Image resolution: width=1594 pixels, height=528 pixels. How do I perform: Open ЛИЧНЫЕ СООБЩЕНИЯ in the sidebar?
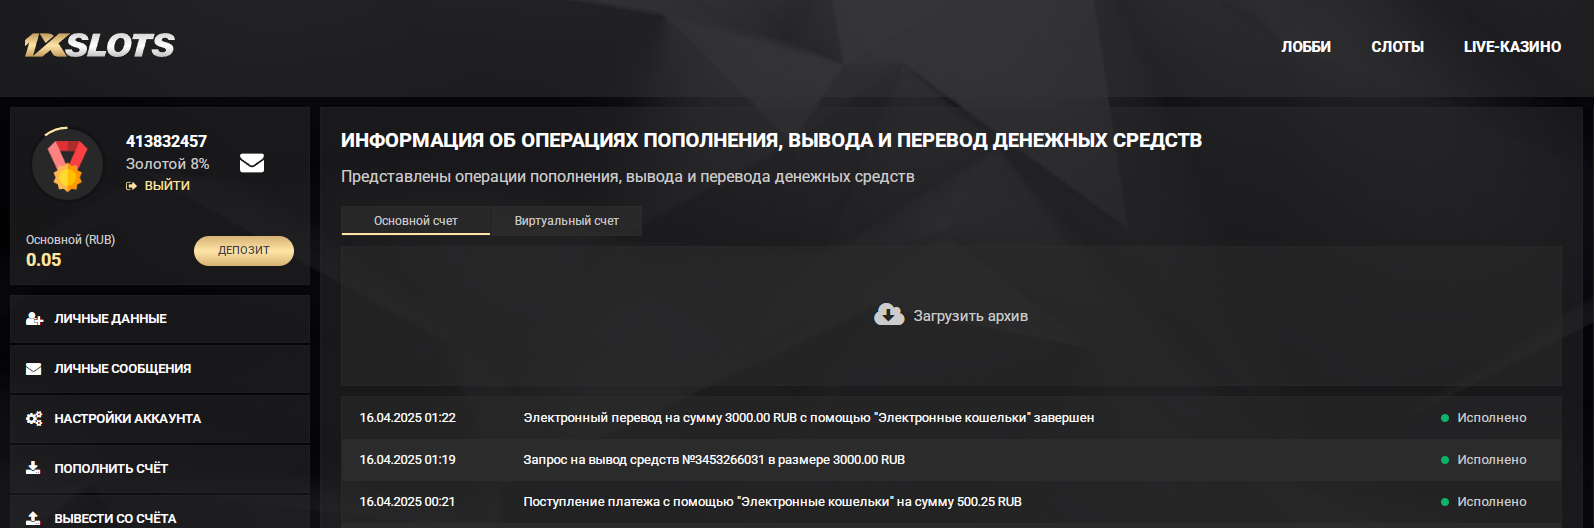click(160, 369)
